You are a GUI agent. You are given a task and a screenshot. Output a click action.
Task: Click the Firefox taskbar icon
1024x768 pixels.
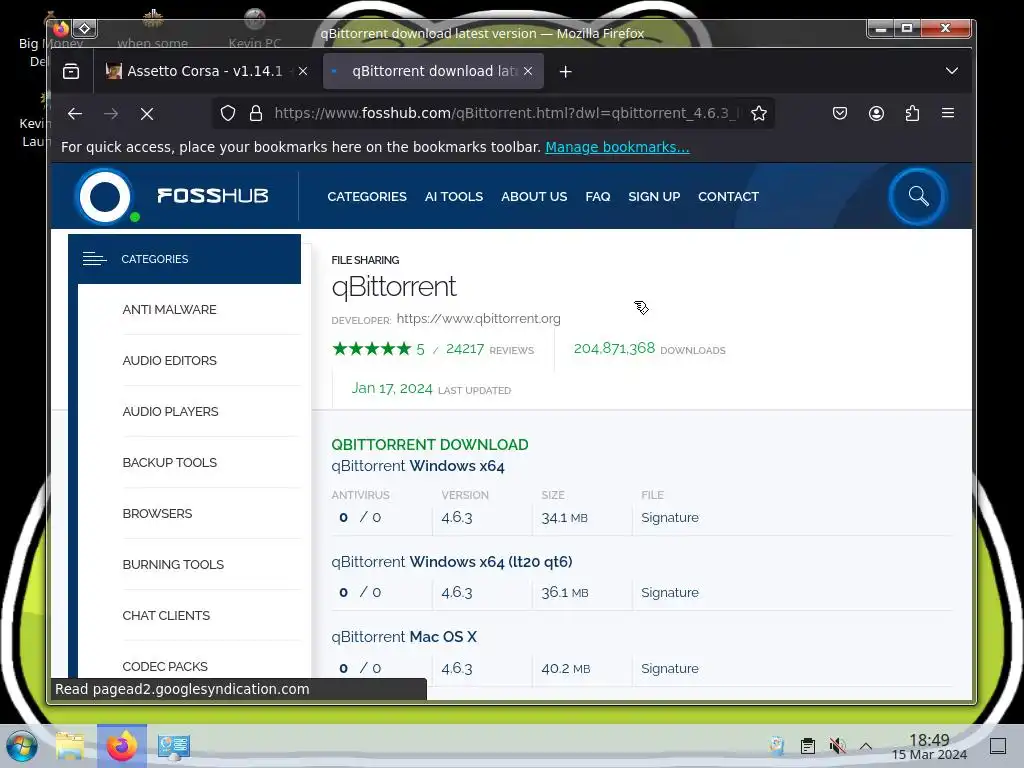click(x=122, y=746)
